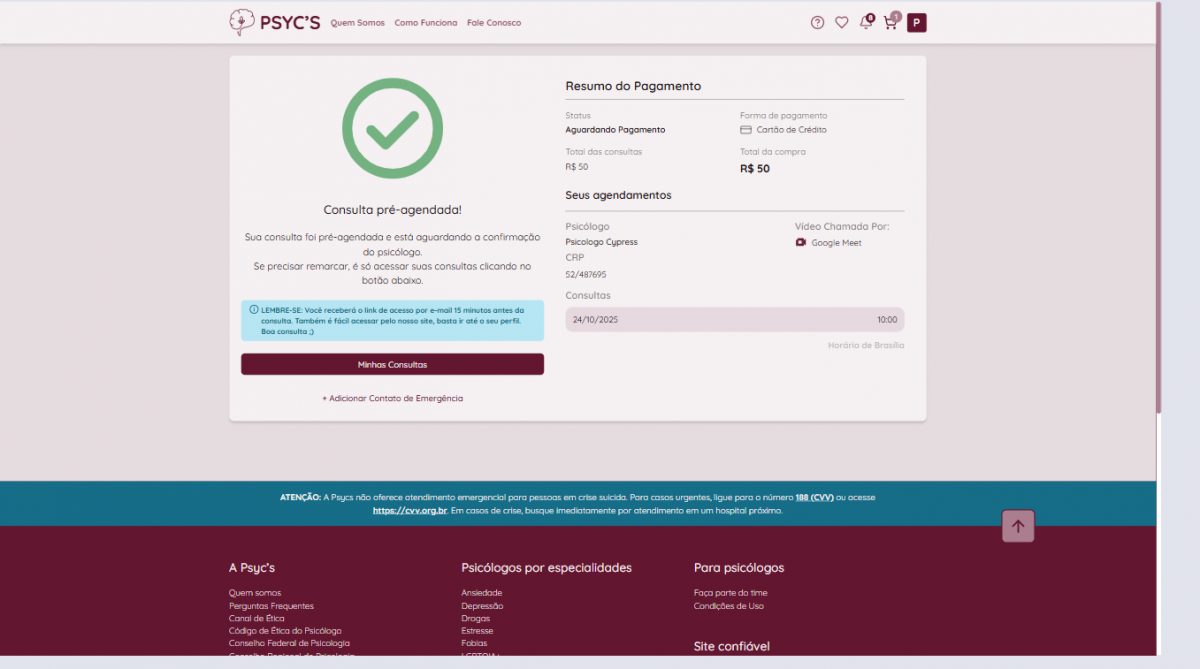
Task: Open Quem Somos in top navigation
Action: 357,23
